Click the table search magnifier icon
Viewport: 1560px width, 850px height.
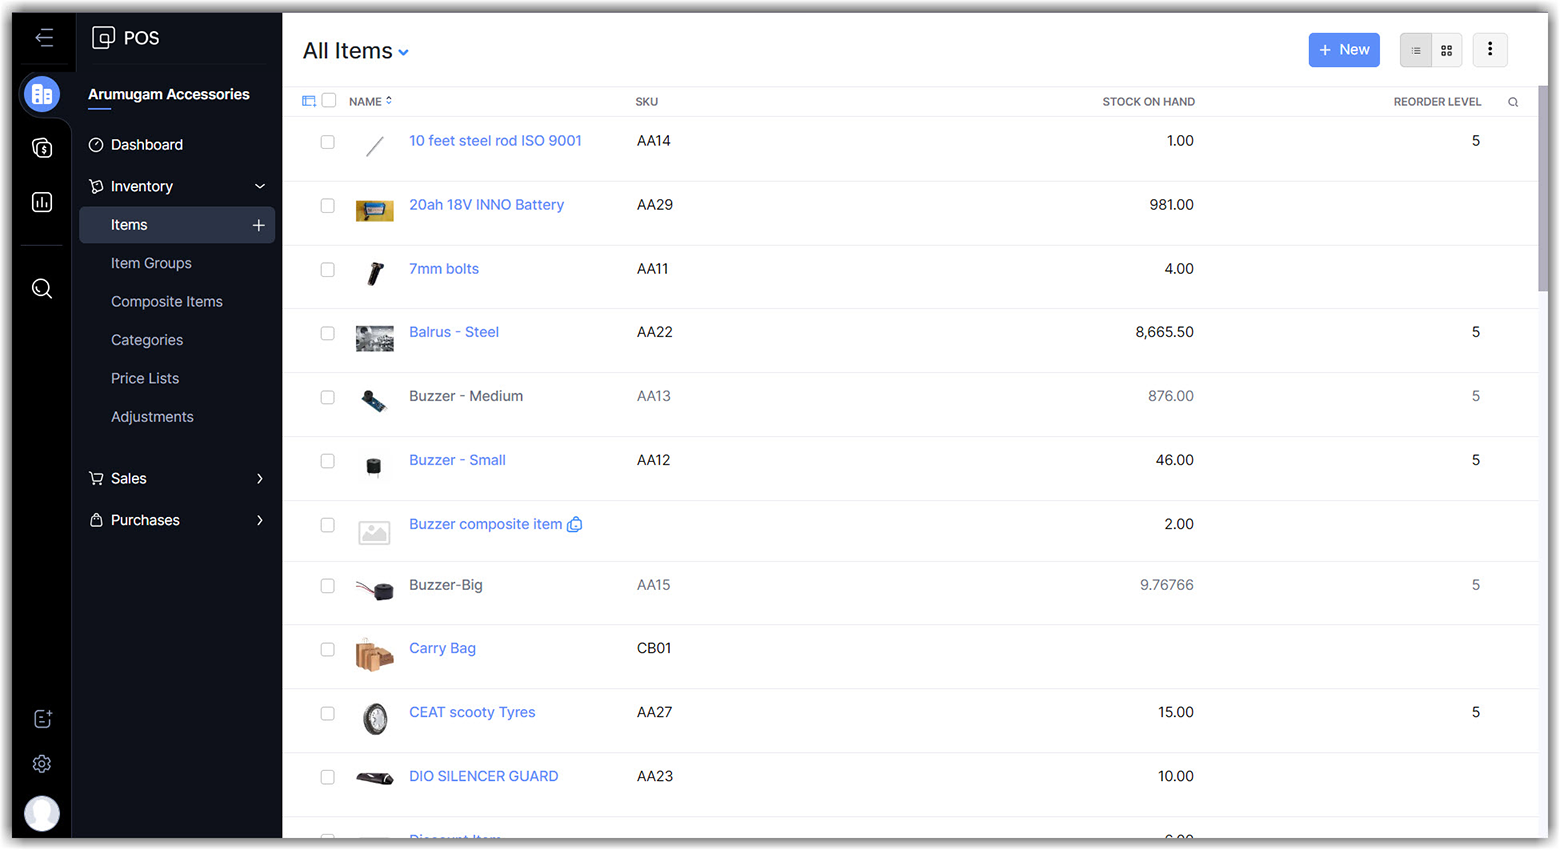pyautogui.click(x=1513, y=102)
